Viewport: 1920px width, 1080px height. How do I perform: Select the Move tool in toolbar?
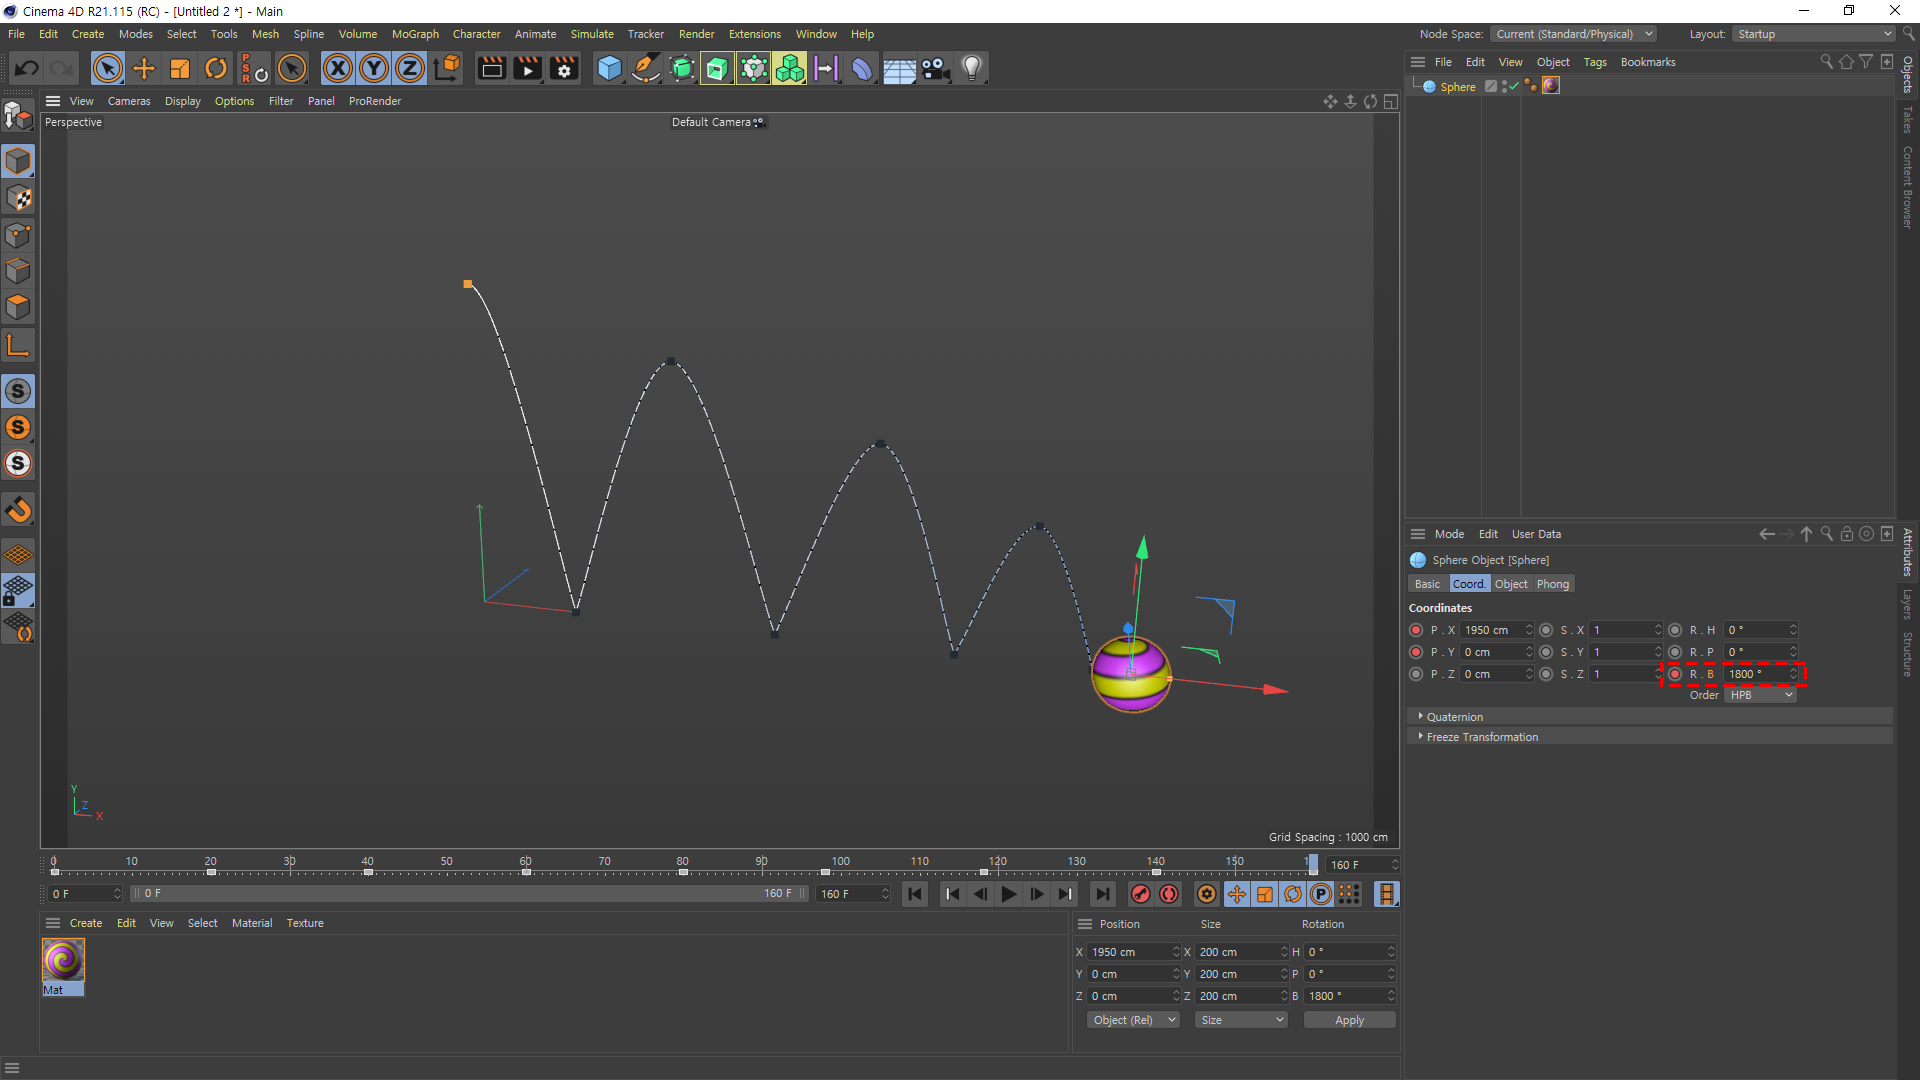coord(144,68)
